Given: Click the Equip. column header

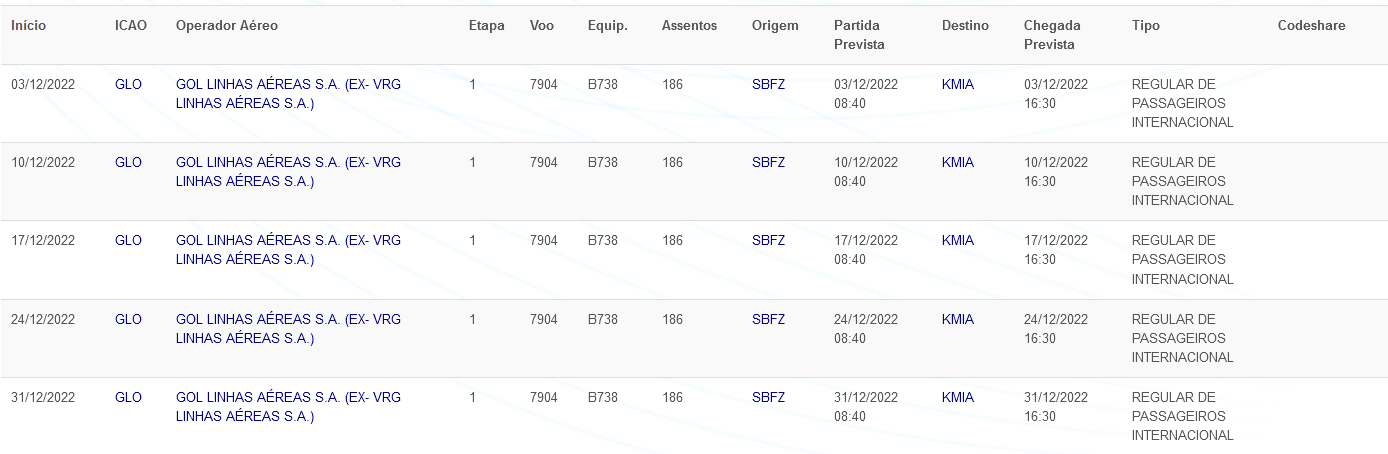Looking at the screenshot, I should pyautogui.click(x=607, y=25).
